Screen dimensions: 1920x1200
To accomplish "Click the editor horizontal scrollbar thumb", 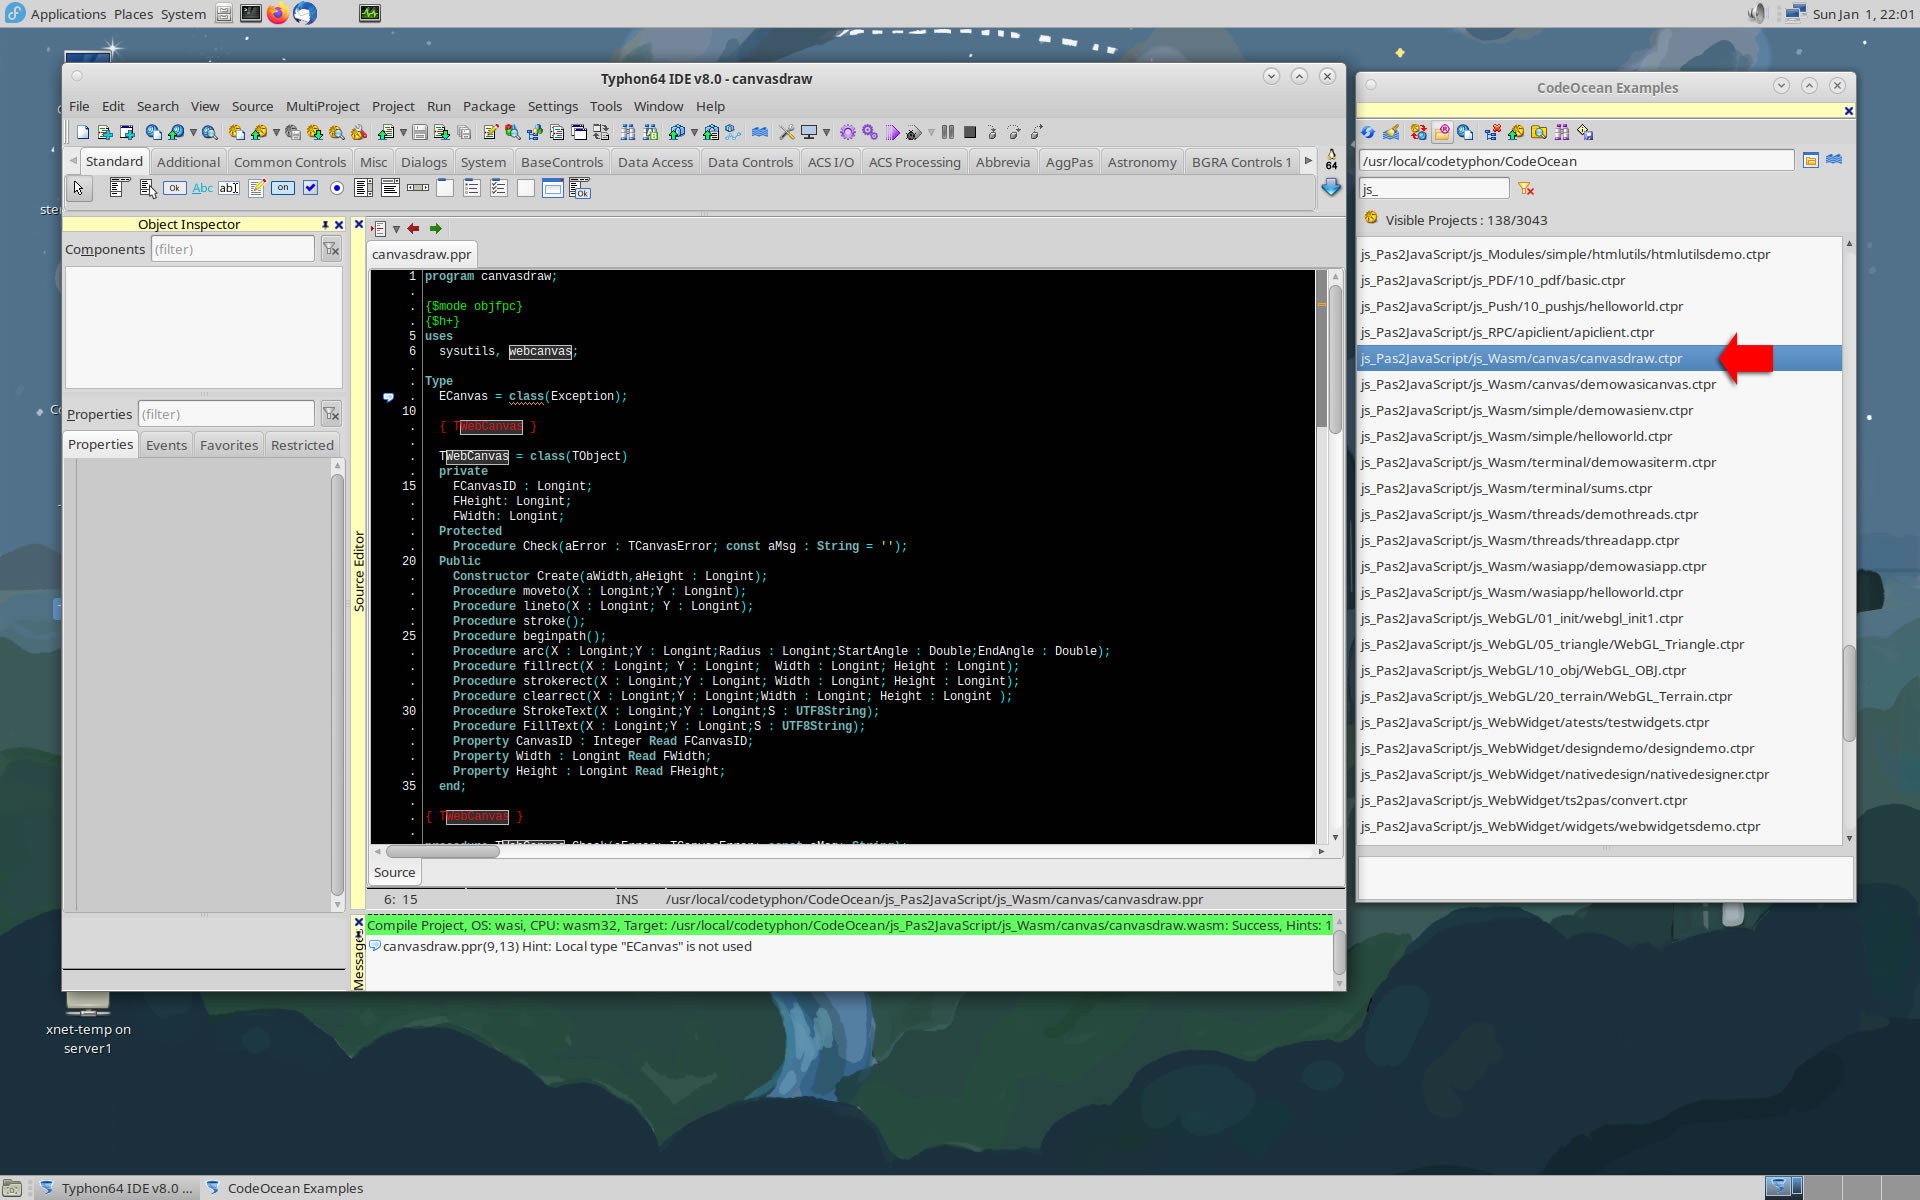I will click(x=442, y=852).
